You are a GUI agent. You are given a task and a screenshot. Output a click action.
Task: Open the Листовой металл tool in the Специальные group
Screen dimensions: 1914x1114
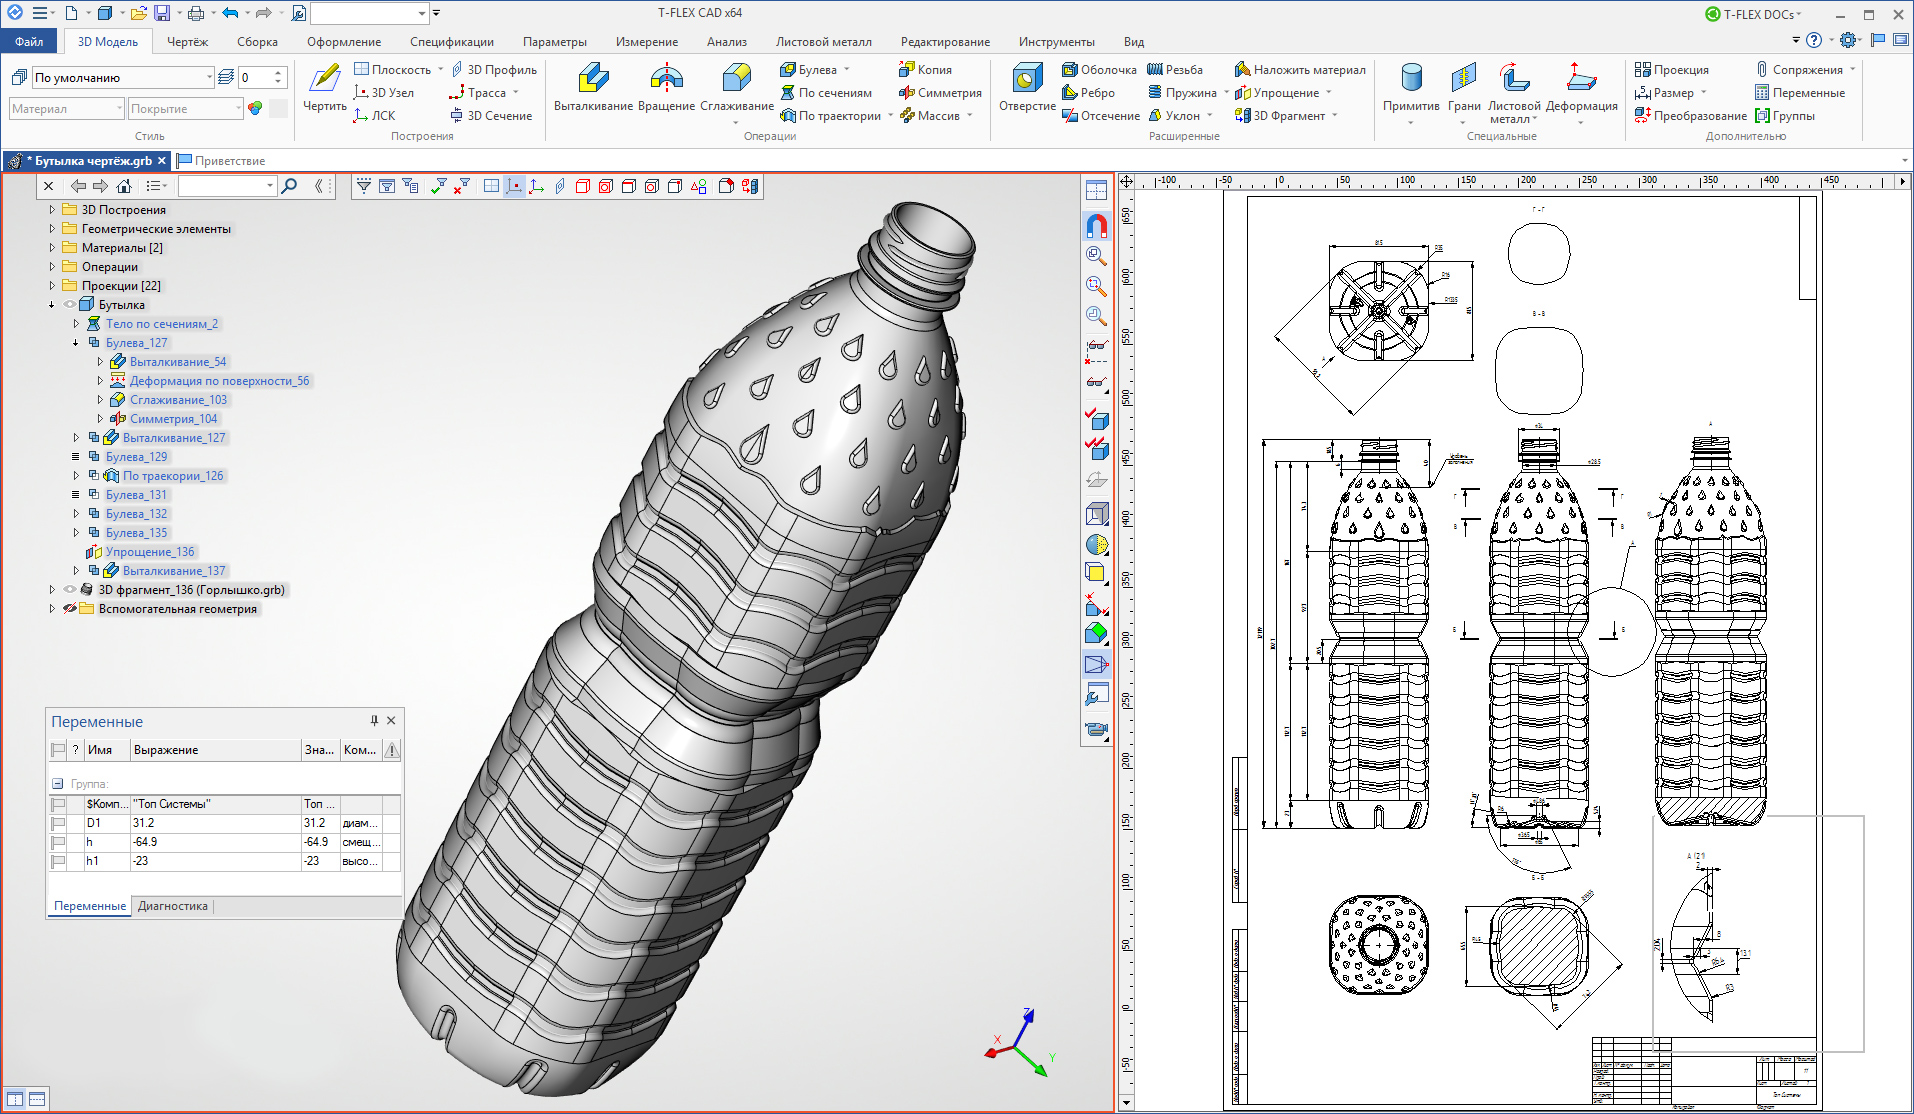click(x=1514, y=92)
